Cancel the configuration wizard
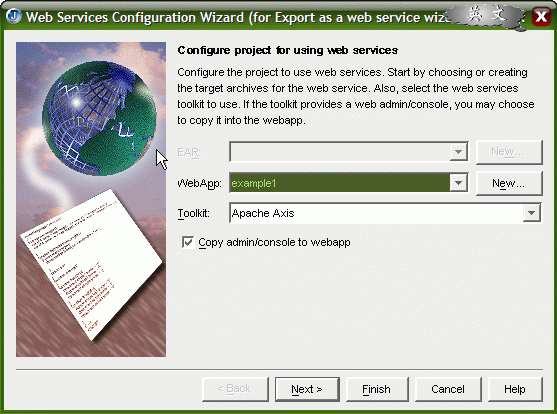 pyautogui.click(x=448, y=389)
